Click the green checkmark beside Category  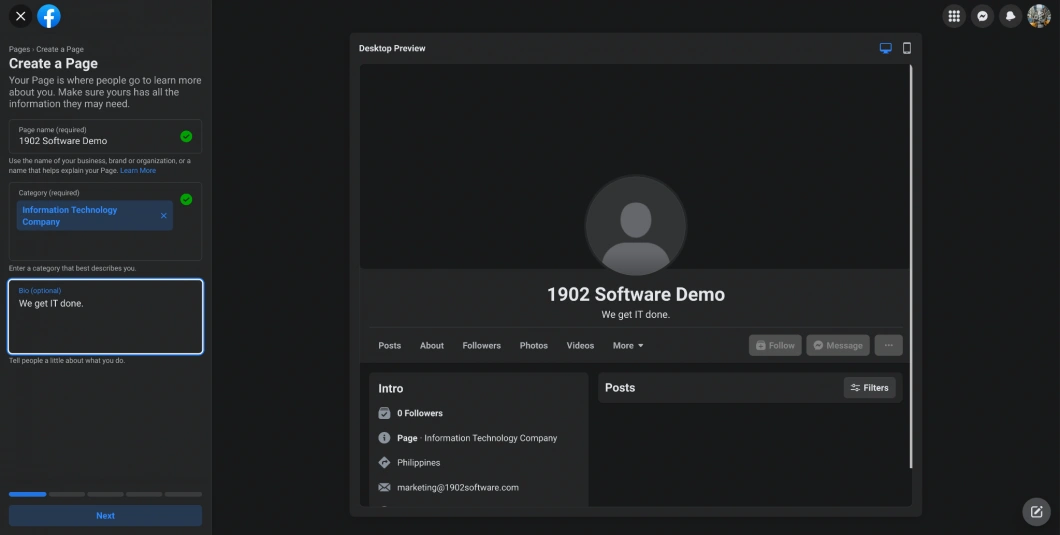(x=186, y=200)
